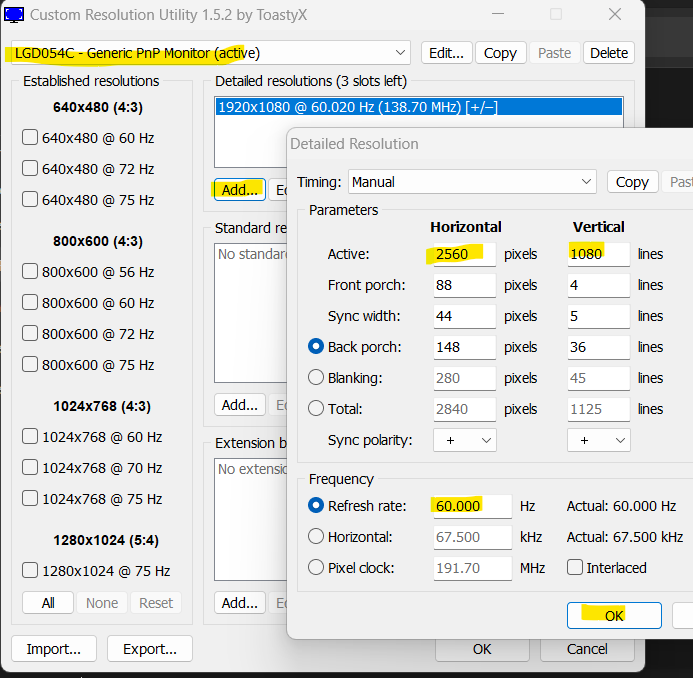
Task: Enable 640x480 @ 72 Hz resolution
Action: coord(30,168)
